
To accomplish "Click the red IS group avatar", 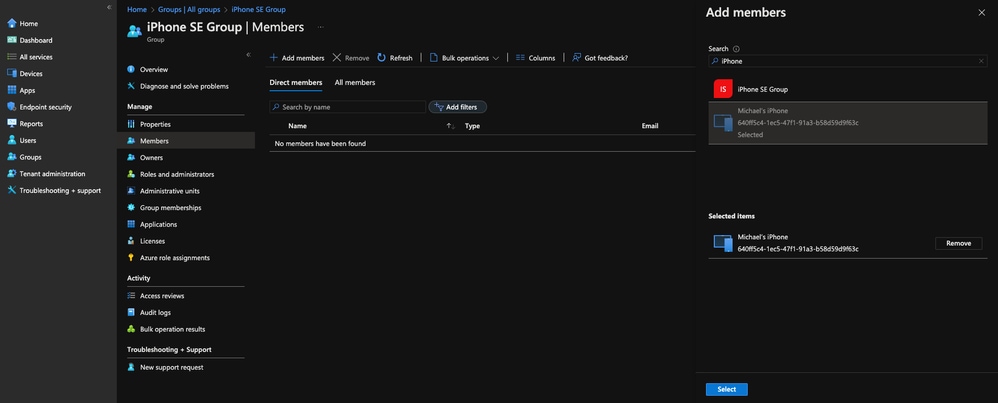I will coord(722,90).
